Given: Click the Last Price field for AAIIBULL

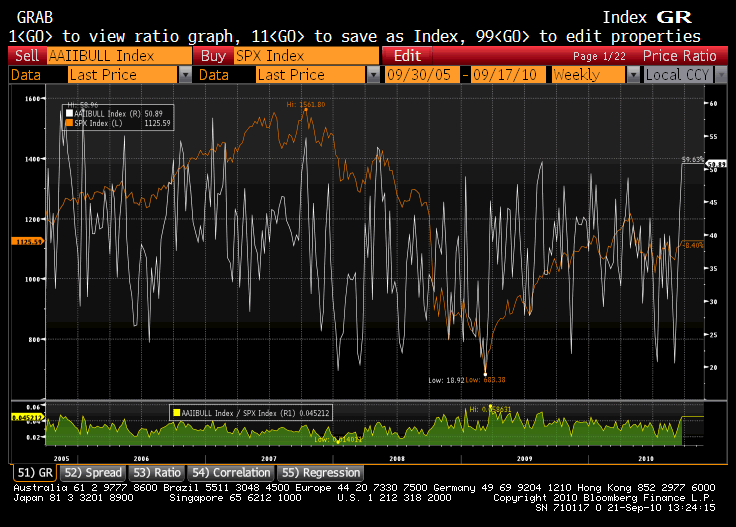Looking at the screenshot, I should coord(123,75).
